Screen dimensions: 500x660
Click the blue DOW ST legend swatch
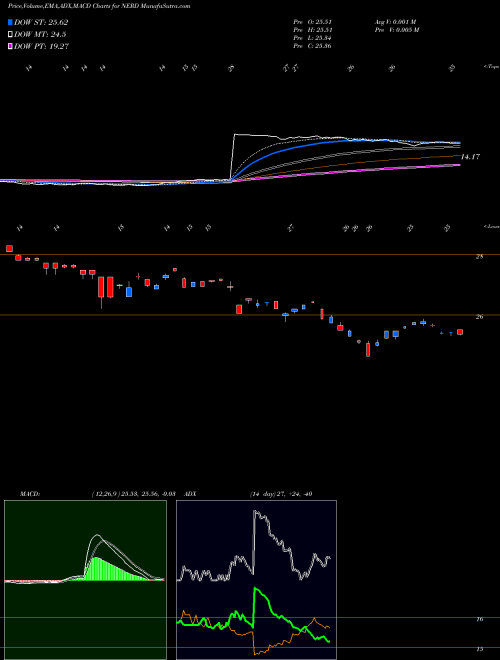(x=11, y=22)
